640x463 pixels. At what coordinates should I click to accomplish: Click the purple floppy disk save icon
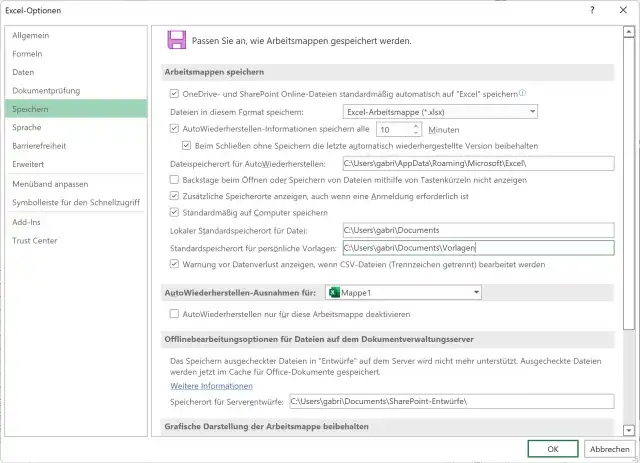(177, 40)
